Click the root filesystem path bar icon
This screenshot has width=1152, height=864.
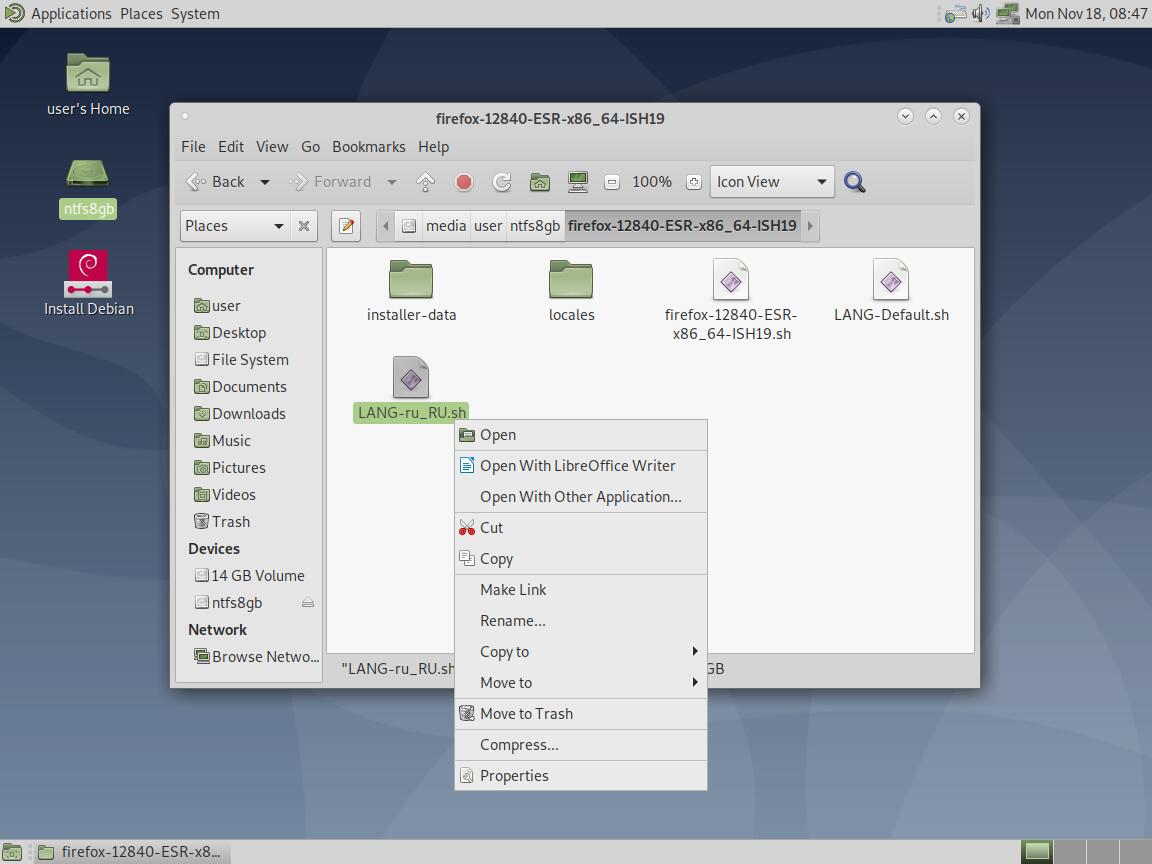[x=409, y=226]
